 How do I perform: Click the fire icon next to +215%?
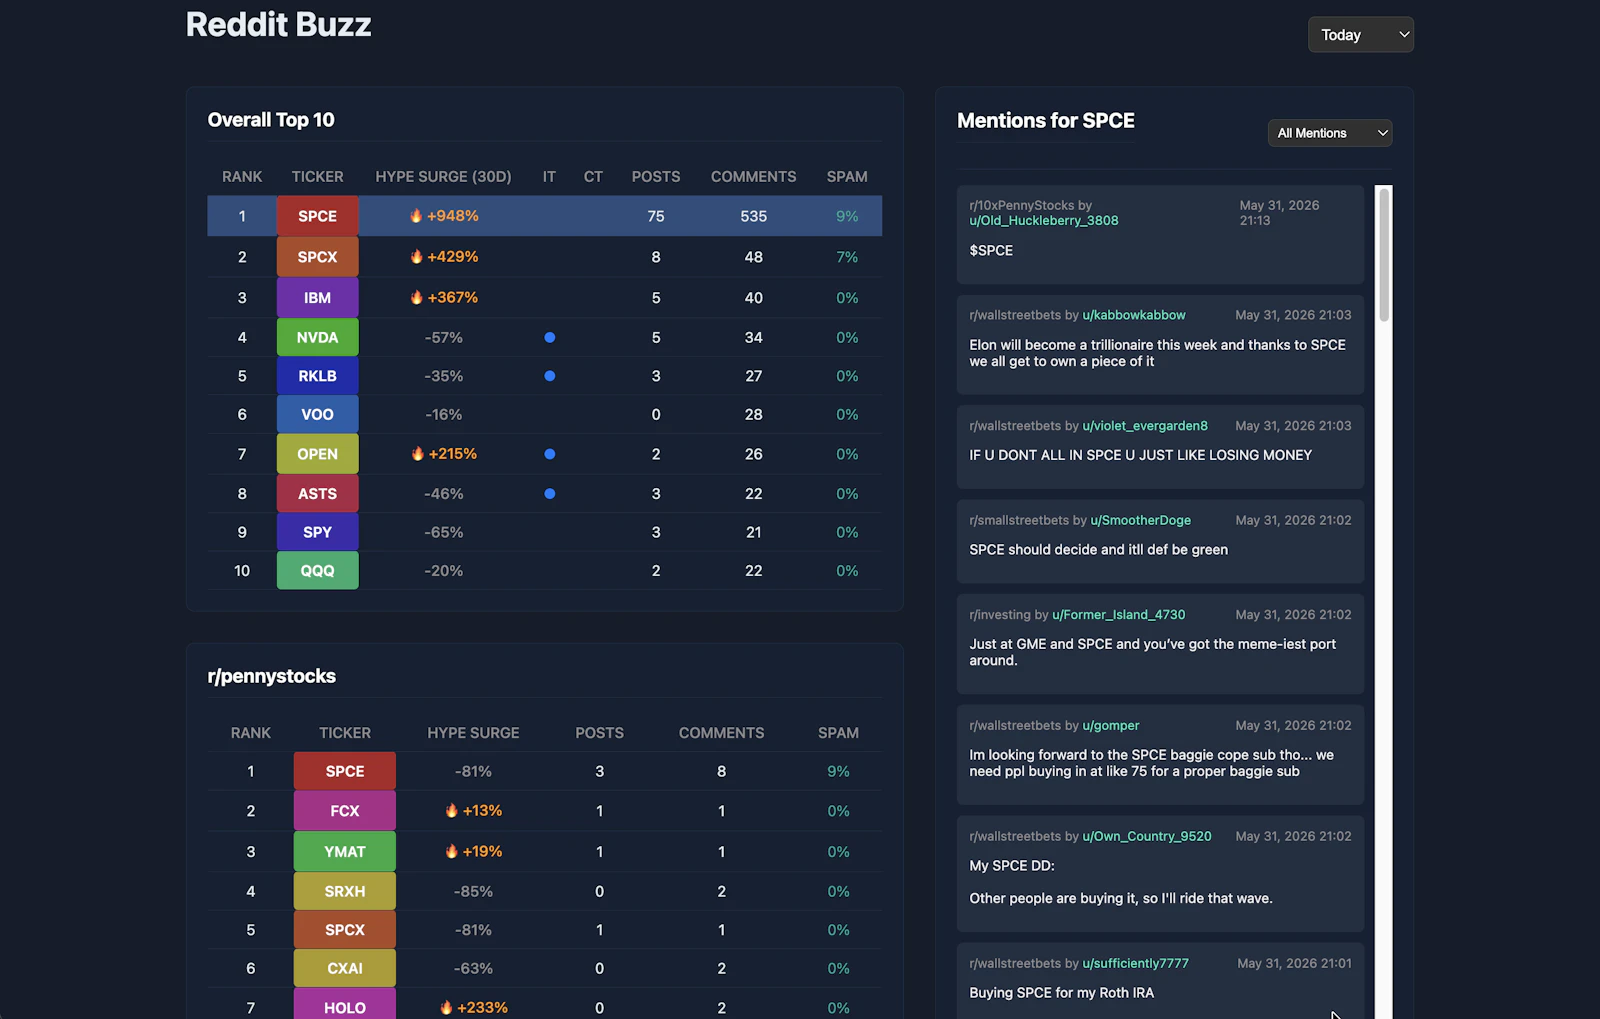(418, 453)
